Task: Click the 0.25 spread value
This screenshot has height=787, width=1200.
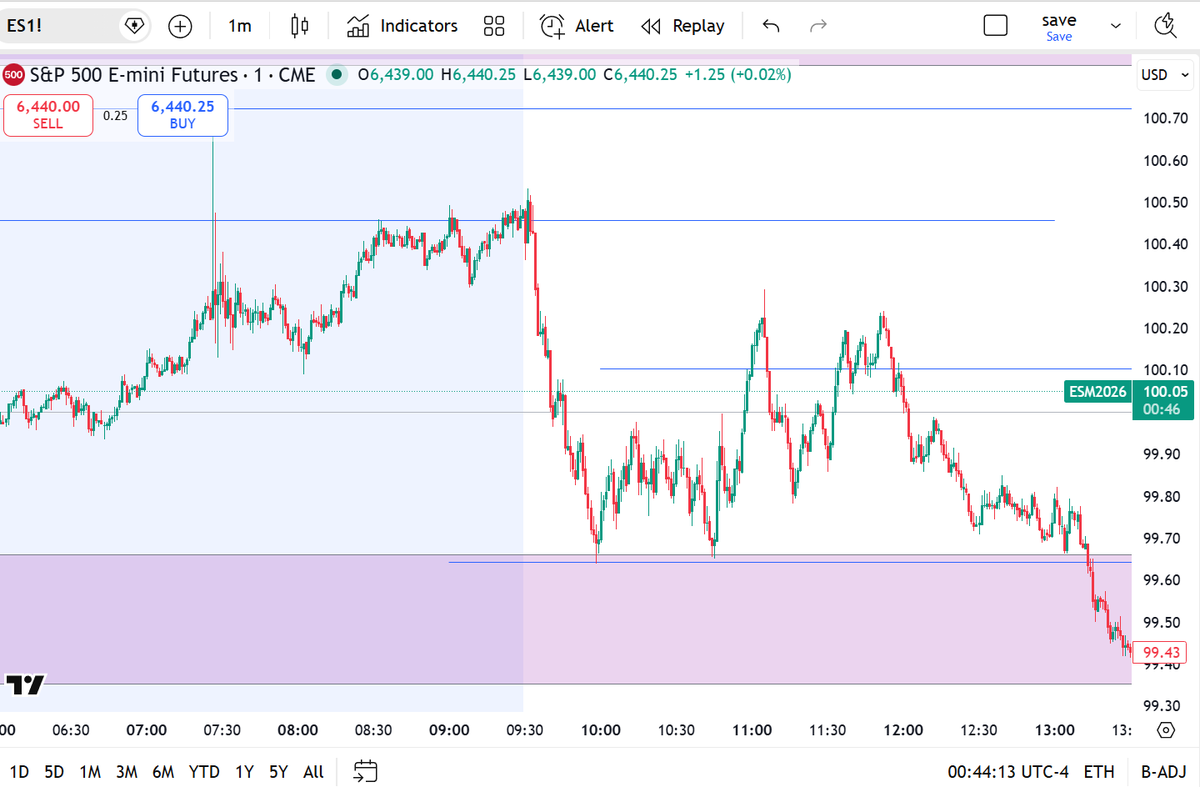Action: (x=116, y=115)
